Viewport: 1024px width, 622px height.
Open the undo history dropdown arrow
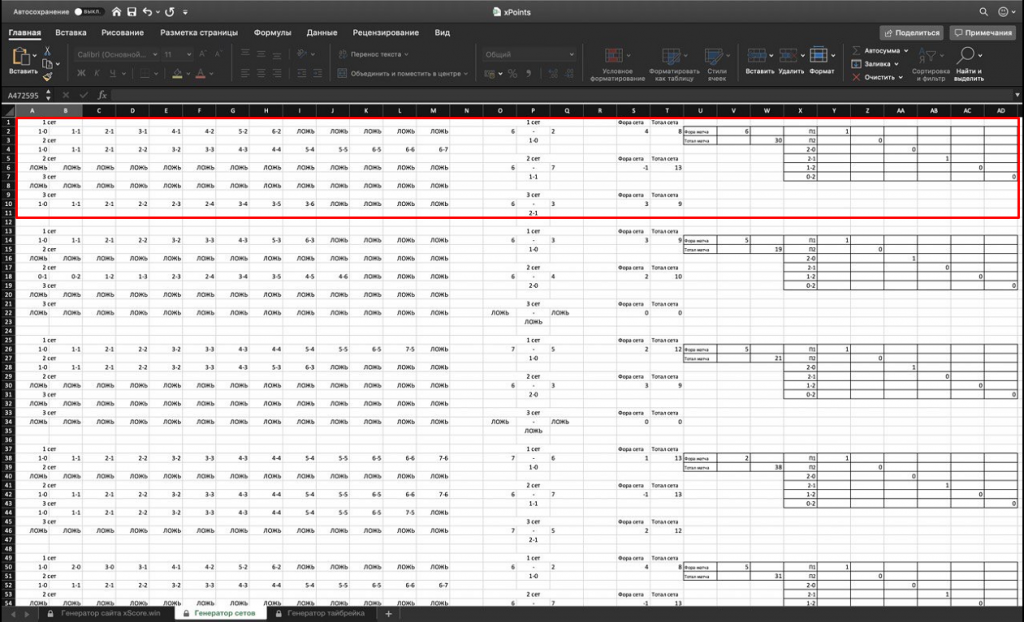pos(157,12)
